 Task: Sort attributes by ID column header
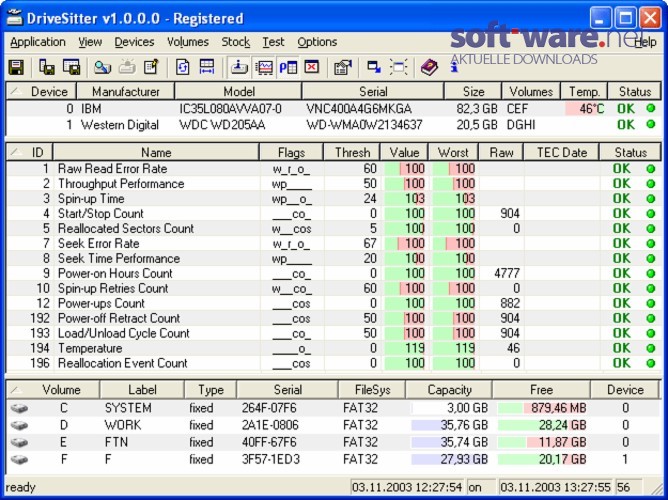pos(29,152)
